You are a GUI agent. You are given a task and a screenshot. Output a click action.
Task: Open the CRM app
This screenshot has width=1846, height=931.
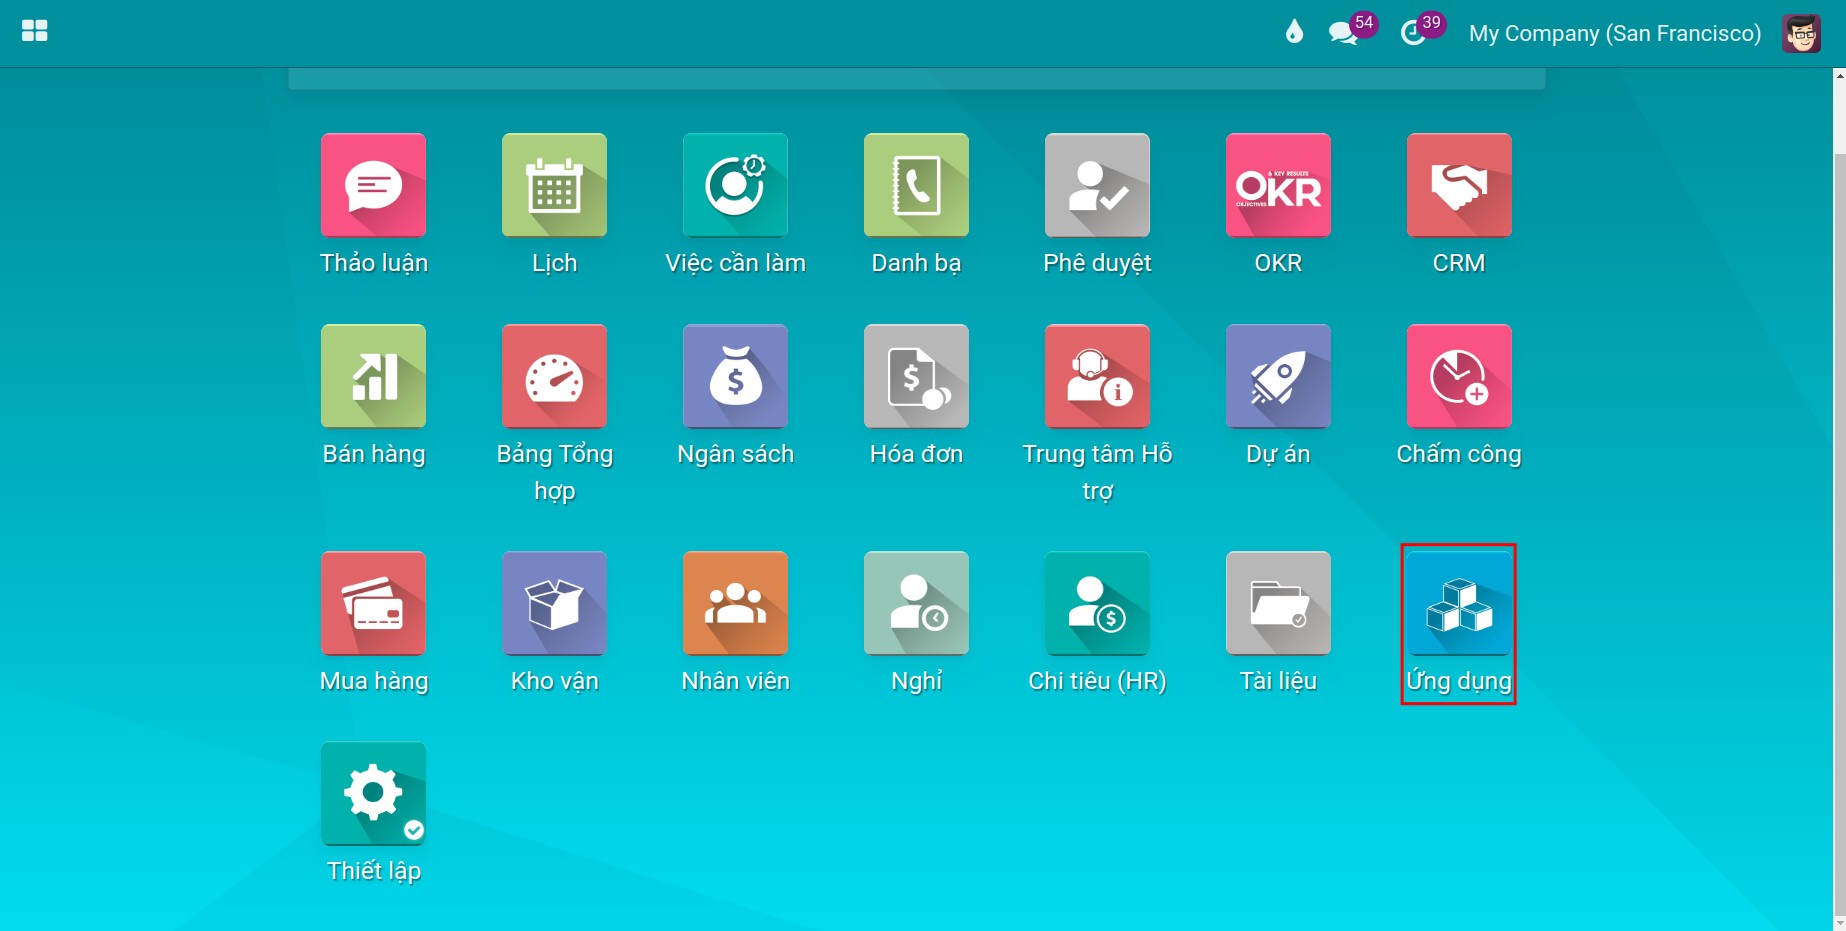[x=1459, y=186]
